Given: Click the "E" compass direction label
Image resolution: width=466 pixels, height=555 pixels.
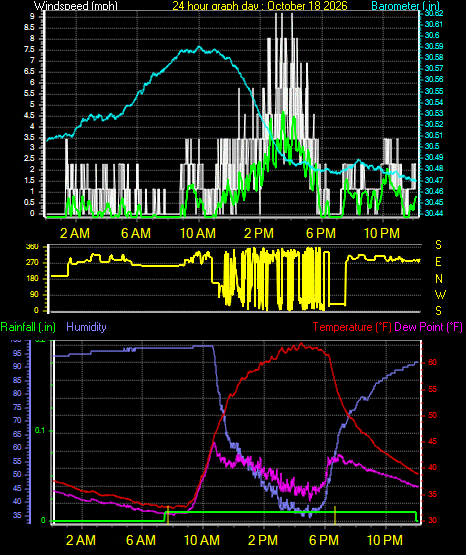Looking at the screenshot, I should pos(438,262).
